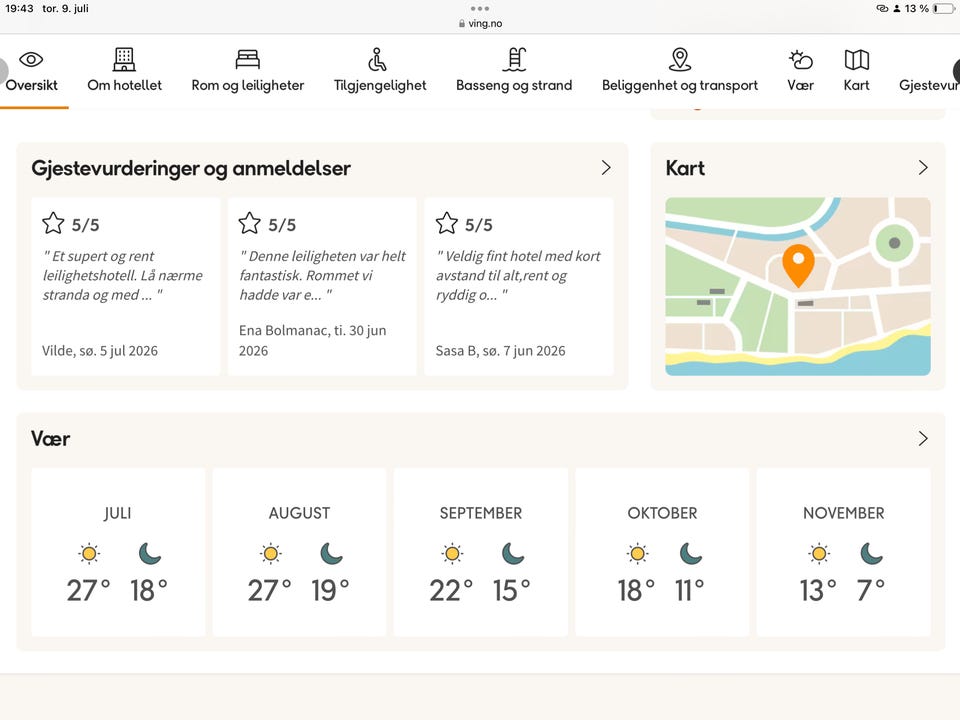960x720 pixels.
Task: Open the Oversikt tab with eye icon
Action: pos(31,72)
